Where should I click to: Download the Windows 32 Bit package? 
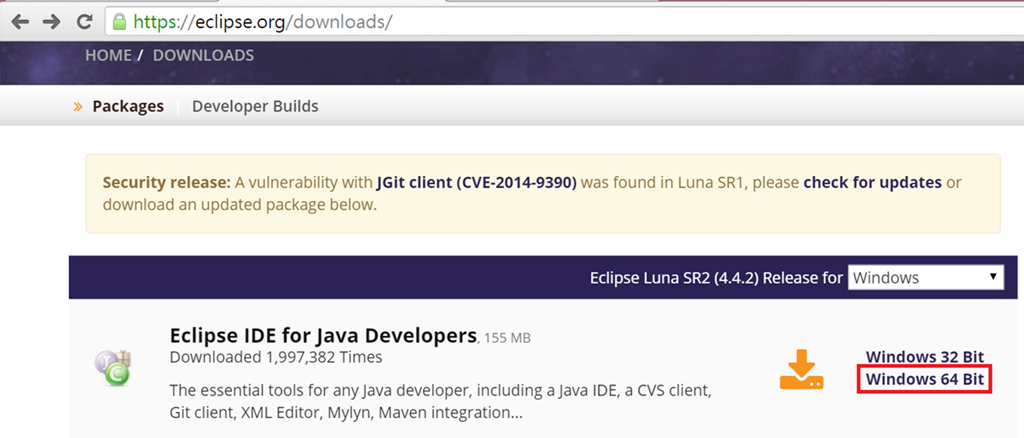[925, 357]
